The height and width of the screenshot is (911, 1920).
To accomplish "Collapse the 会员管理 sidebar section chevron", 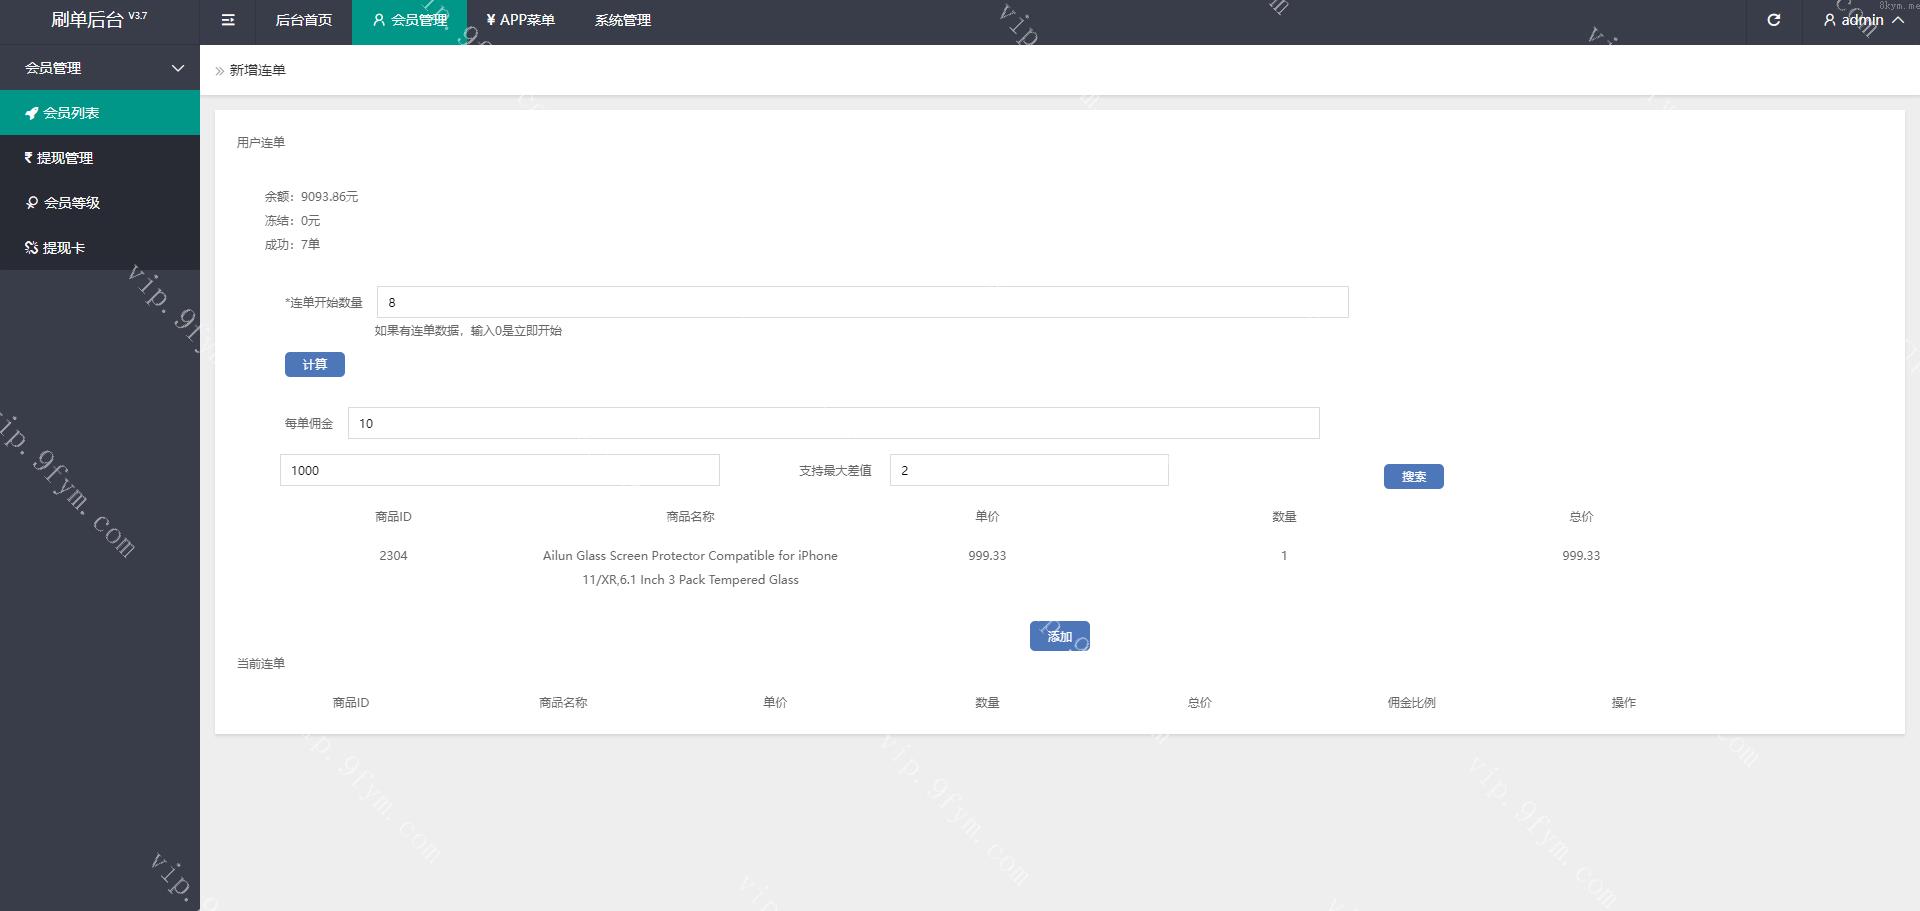I will click(x=178, y=68).
